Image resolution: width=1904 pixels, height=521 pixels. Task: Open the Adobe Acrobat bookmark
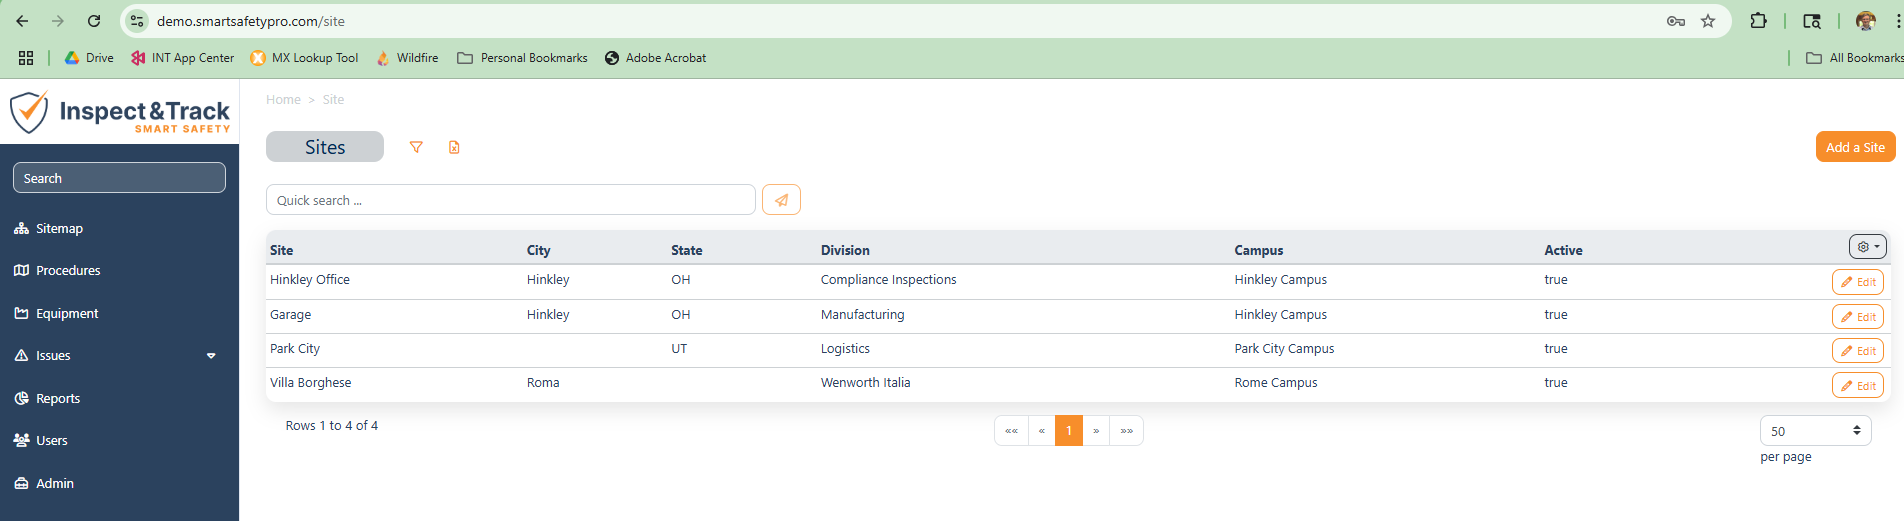[655, 58]
